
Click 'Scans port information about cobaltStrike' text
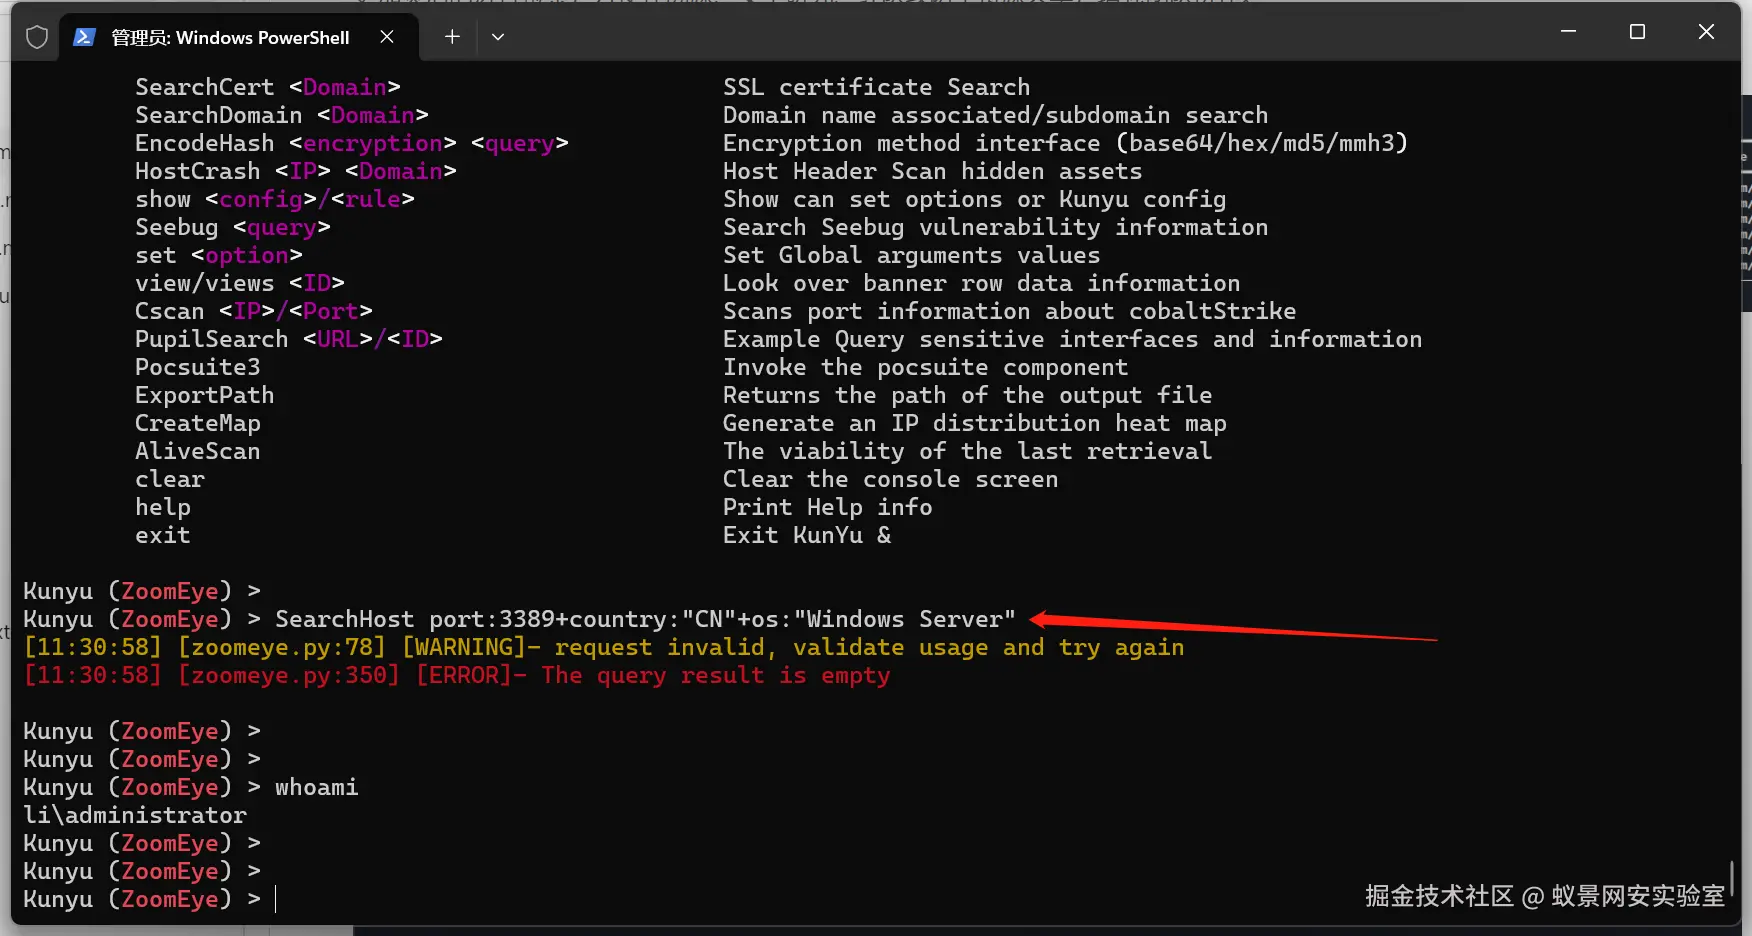point(1009,311)
